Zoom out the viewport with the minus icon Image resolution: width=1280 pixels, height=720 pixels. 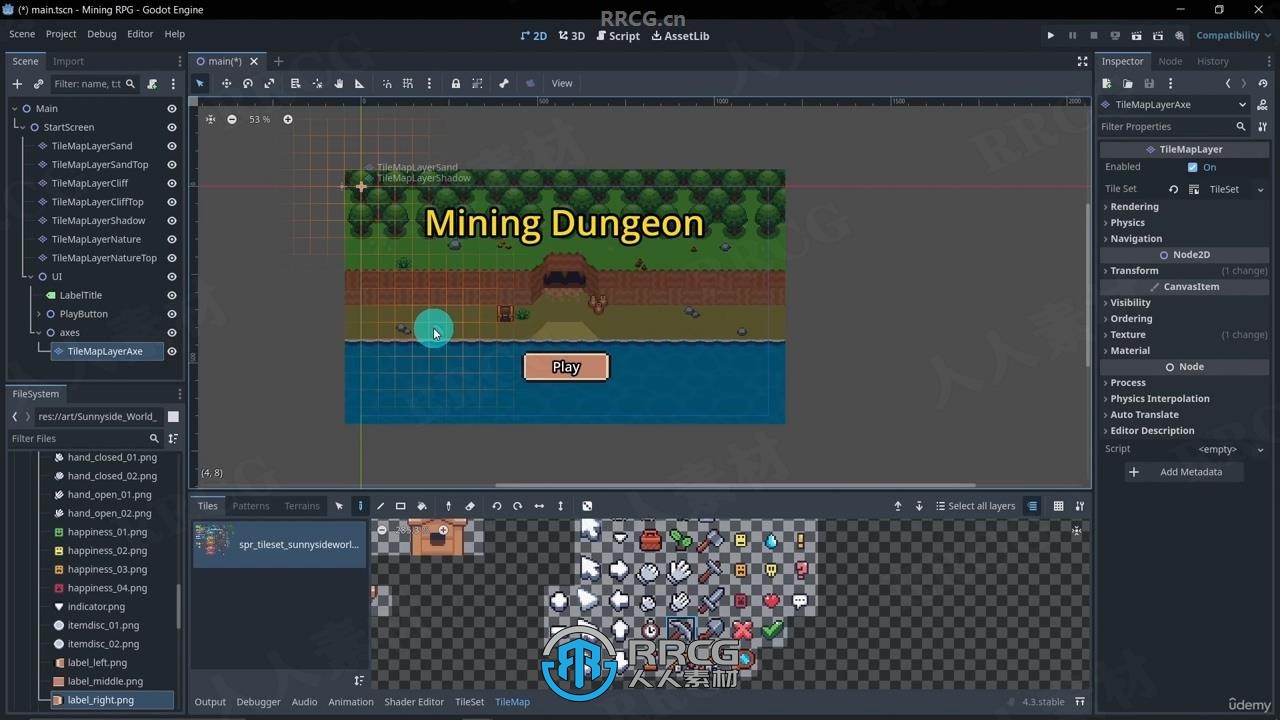pyautogui.click(x=232, y=119)
